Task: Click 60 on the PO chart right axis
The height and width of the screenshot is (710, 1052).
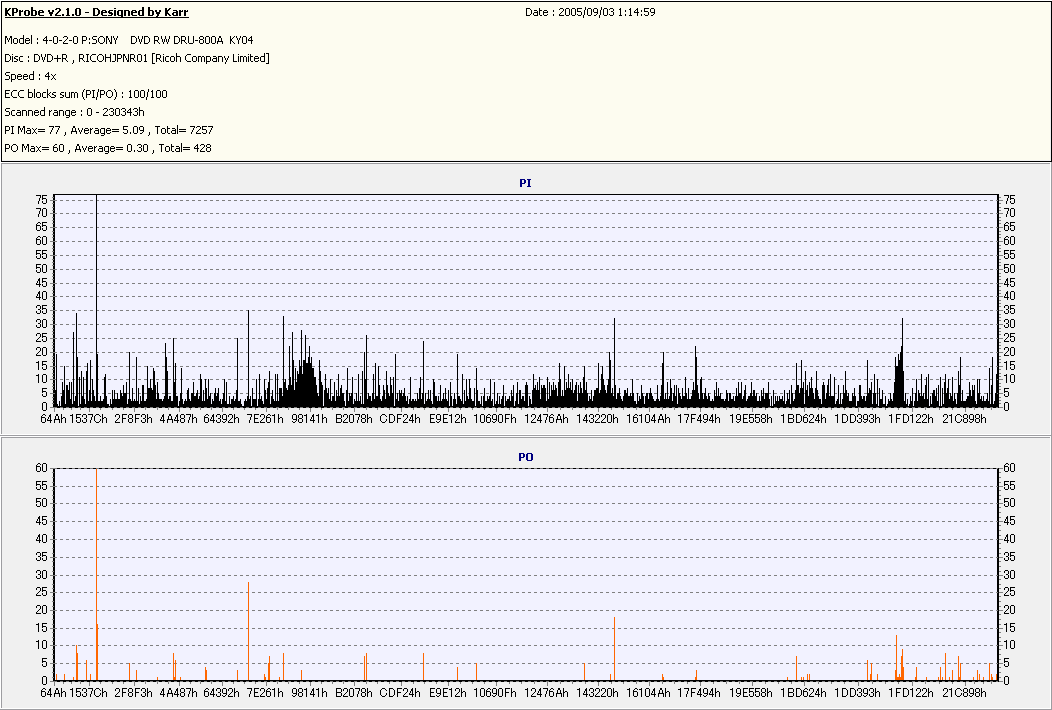Action: [1009, 468]
